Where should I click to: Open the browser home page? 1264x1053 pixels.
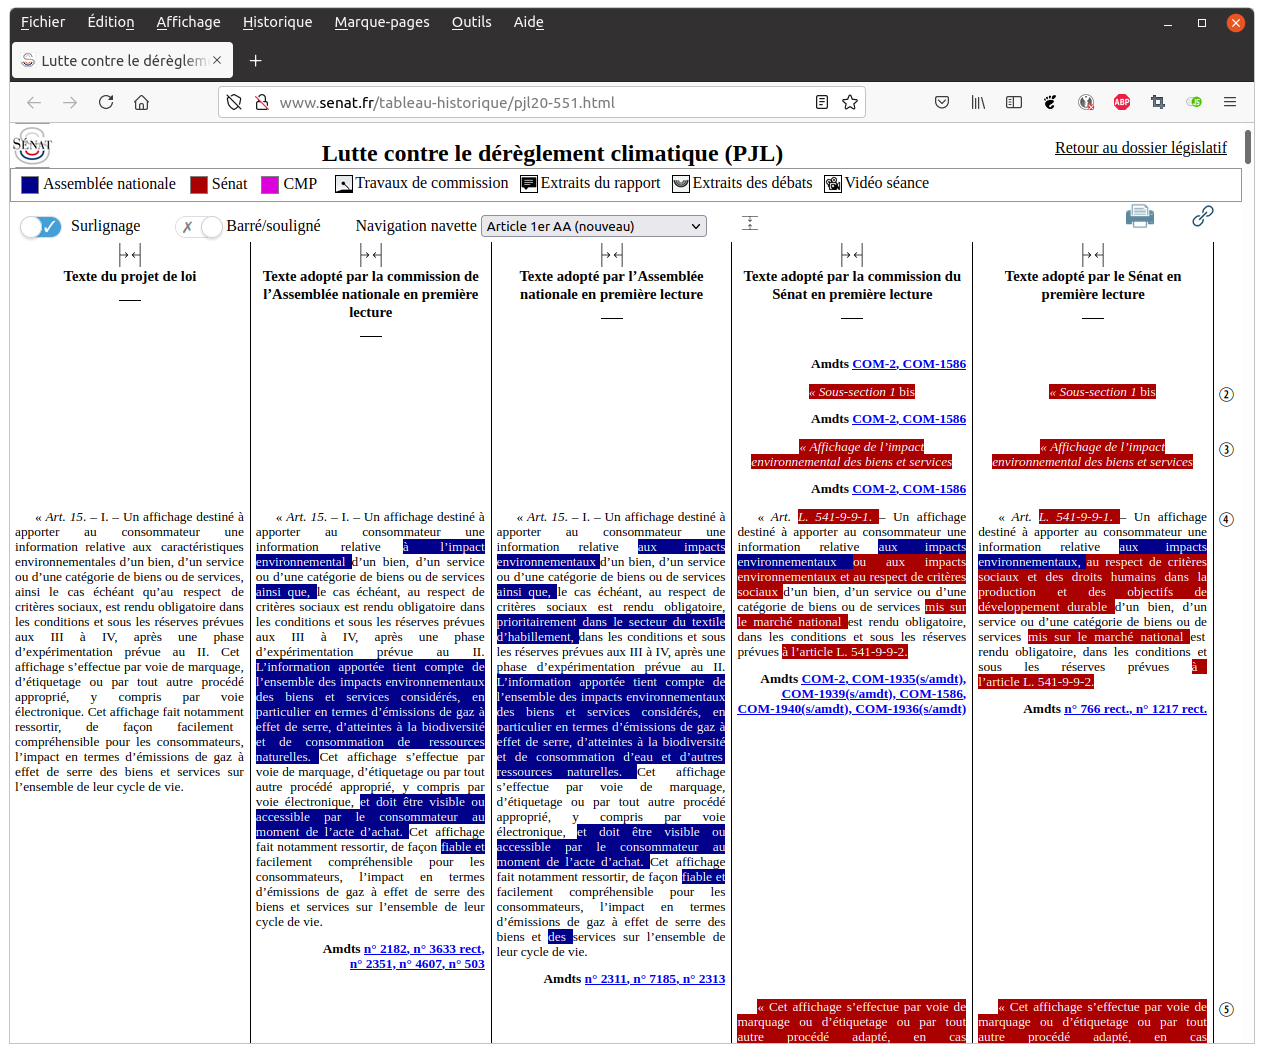click(x=142, y=102)
